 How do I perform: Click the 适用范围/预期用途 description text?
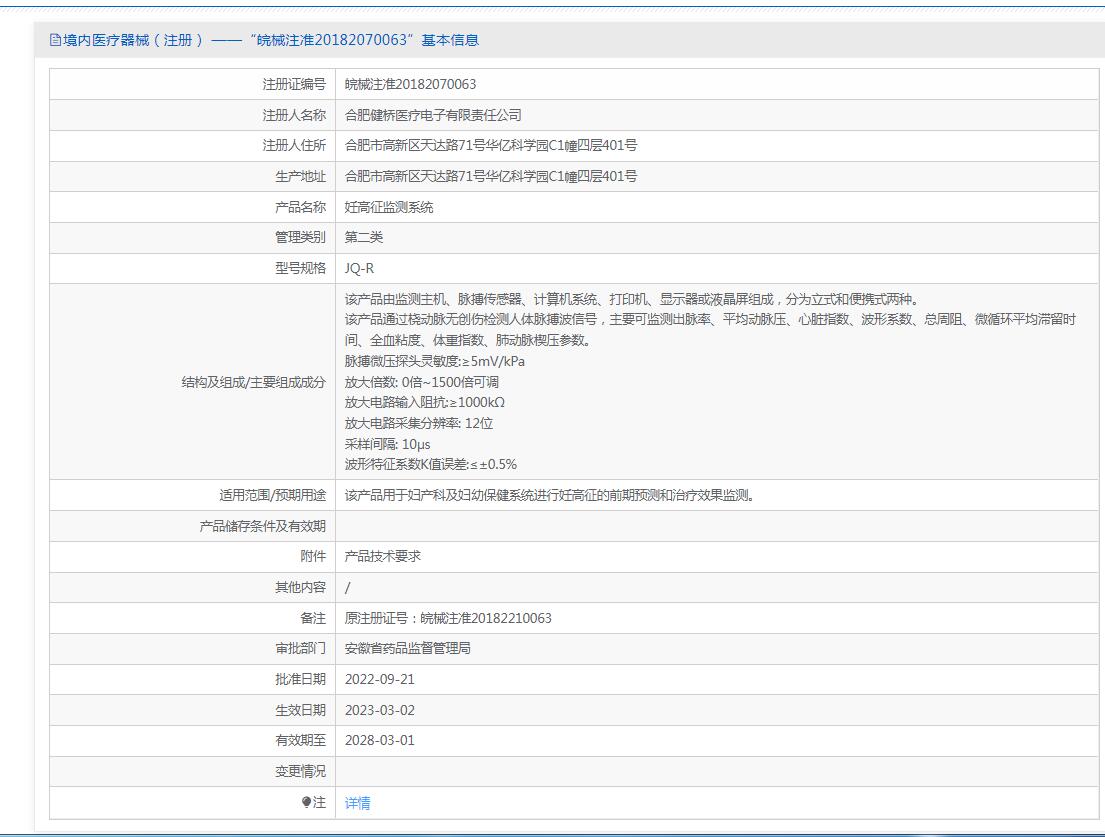coord(548,495)
